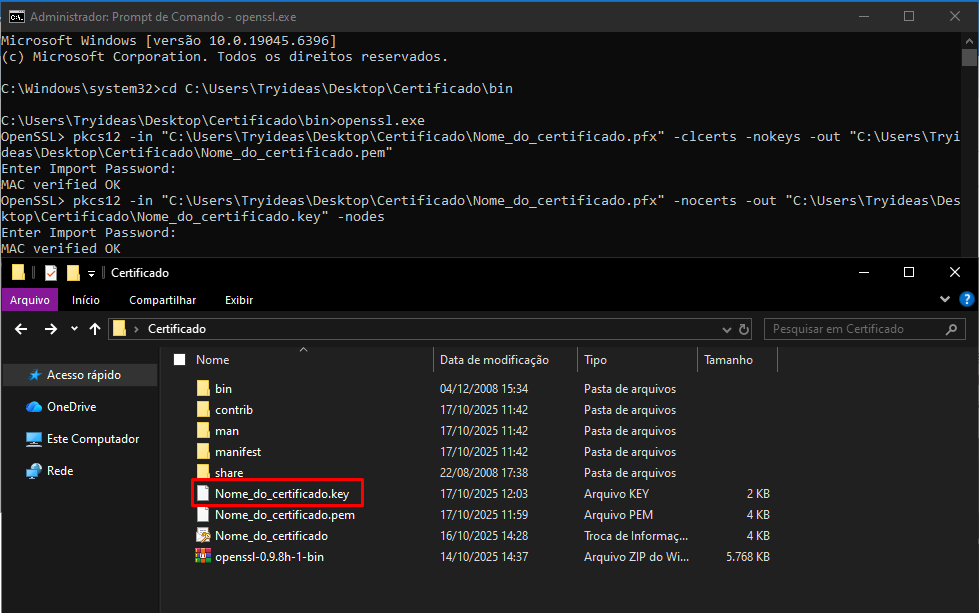Go back with the left arrow button
Image resolution: width=979 pixels, height=613 pixels.
21,329
